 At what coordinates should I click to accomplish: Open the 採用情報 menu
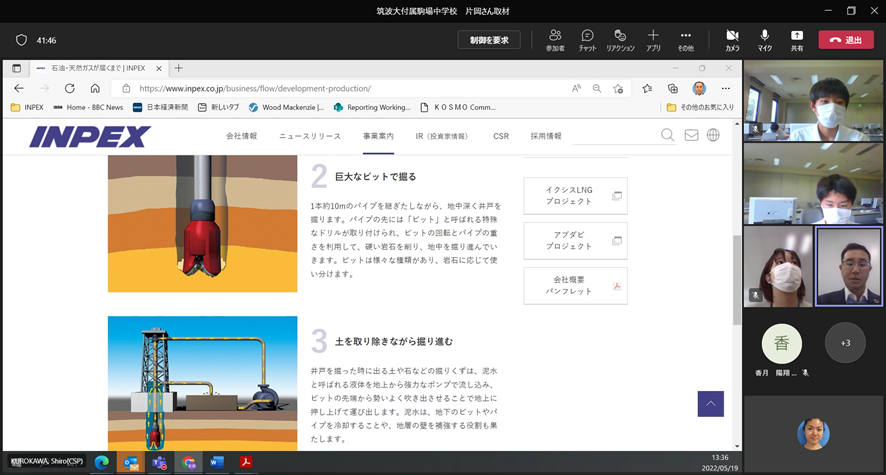pos(546,136)
